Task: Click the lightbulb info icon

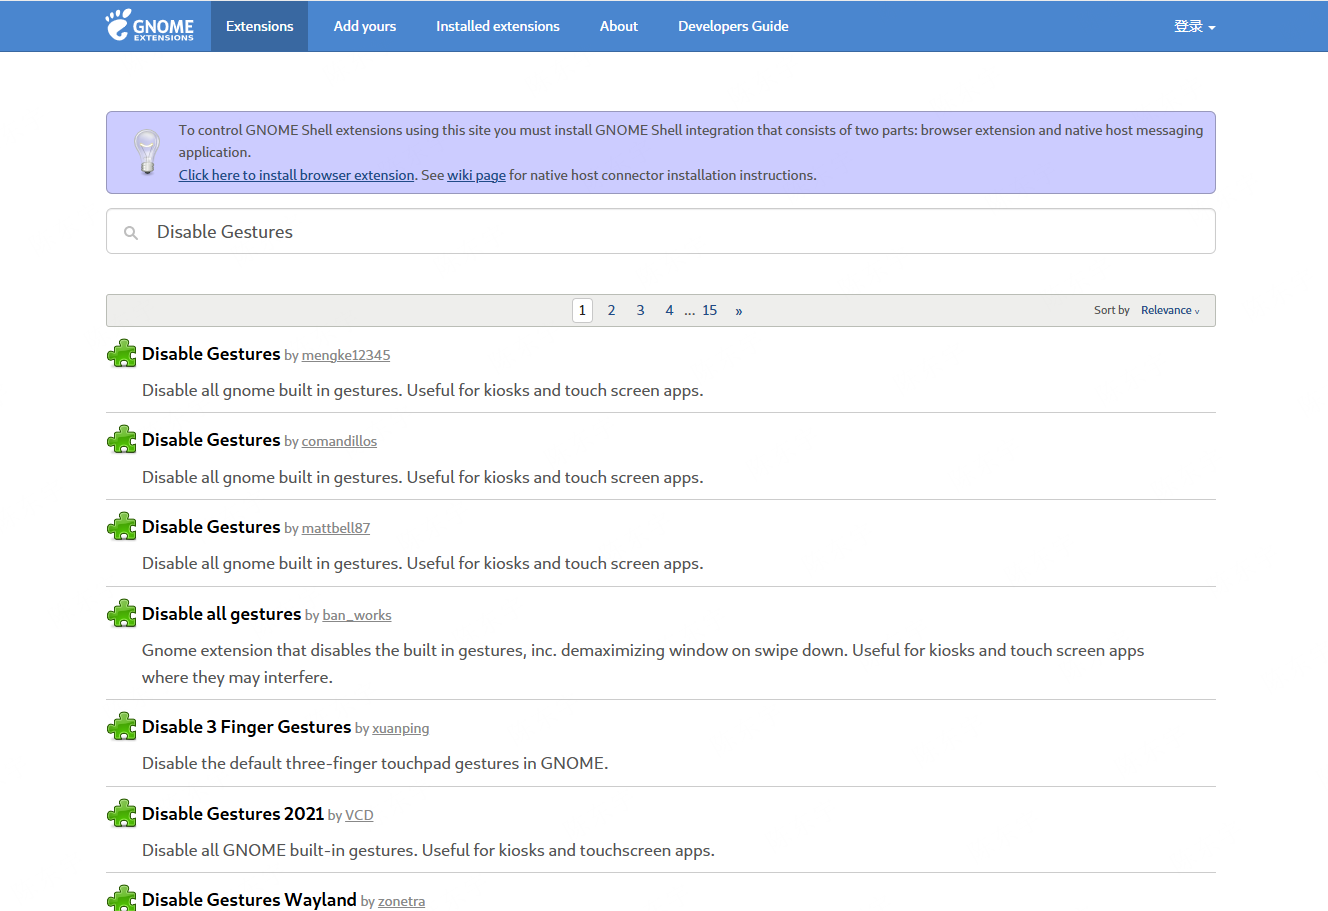Action: point(147,152)
